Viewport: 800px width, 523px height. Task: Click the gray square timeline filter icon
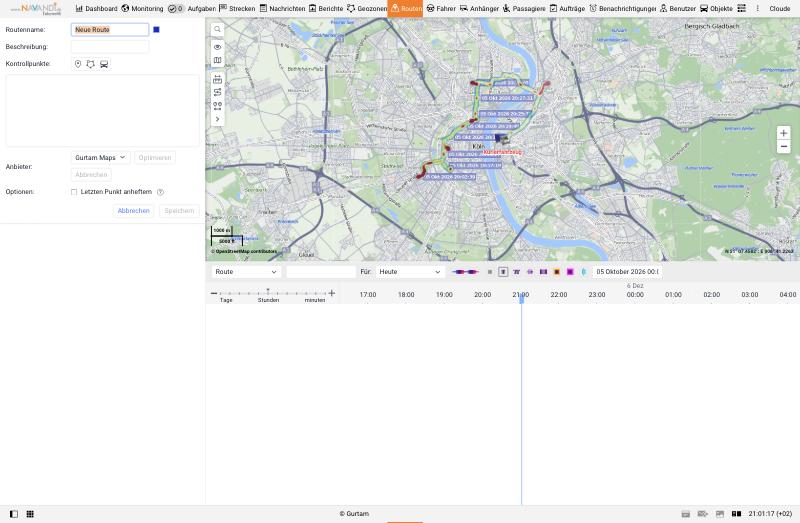coord(490,272)
